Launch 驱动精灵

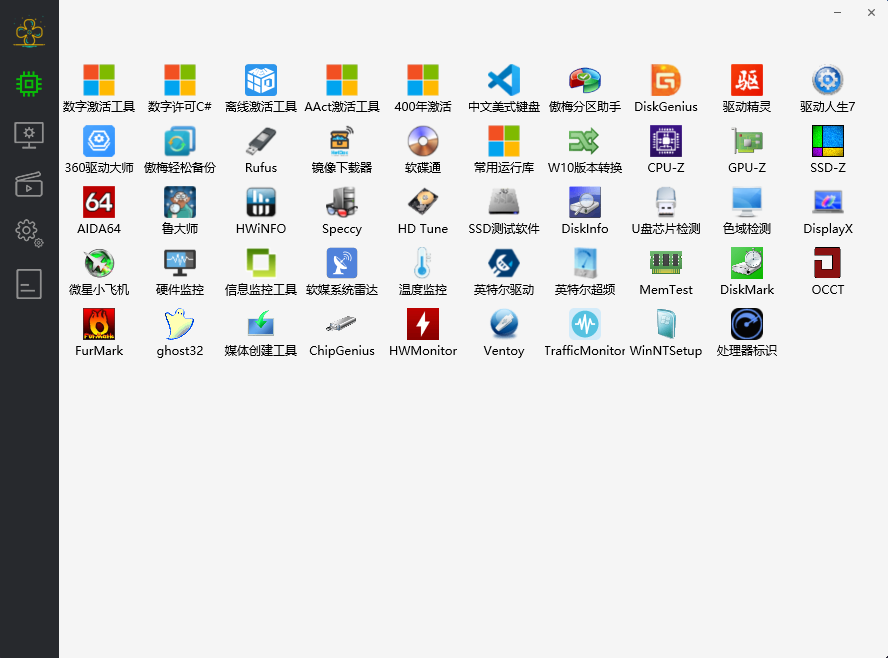(747, 89)
